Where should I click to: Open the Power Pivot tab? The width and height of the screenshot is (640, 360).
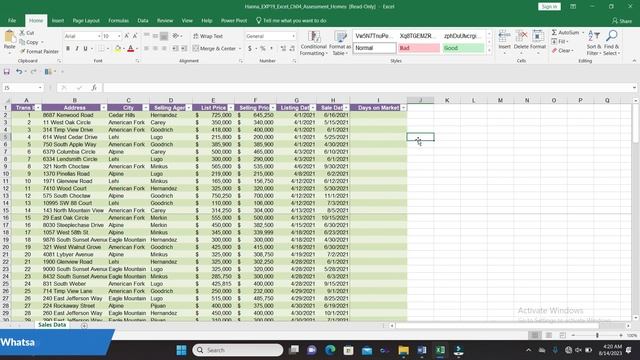point(234,20)
